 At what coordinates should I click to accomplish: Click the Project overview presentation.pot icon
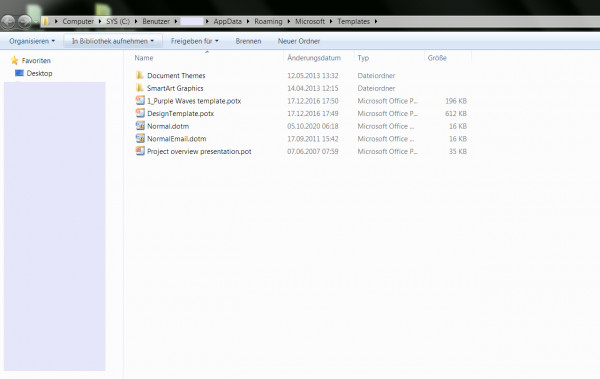[140, 151]
